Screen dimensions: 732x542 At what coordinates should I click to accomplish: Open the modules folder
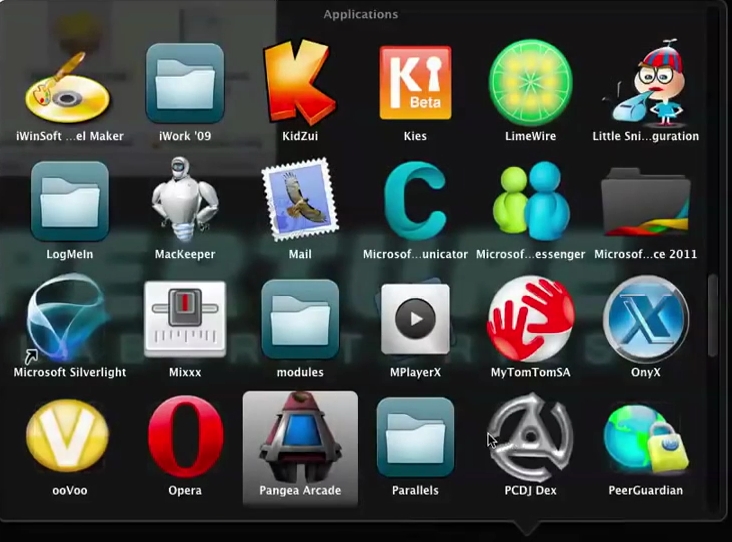[300, 319]
